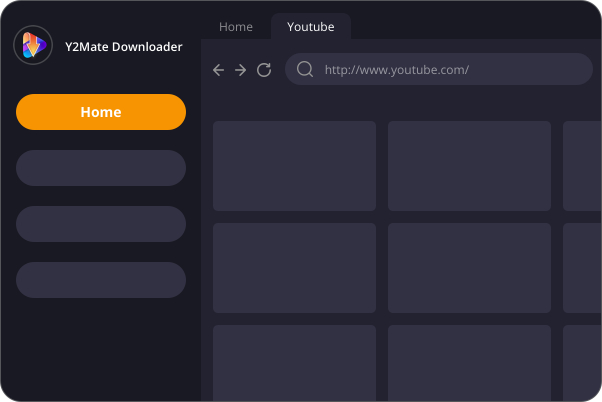This screenshot has height=402, width=602.
Task: Click the magnifier icon in the address bar
Action: (x=305, y=70)
